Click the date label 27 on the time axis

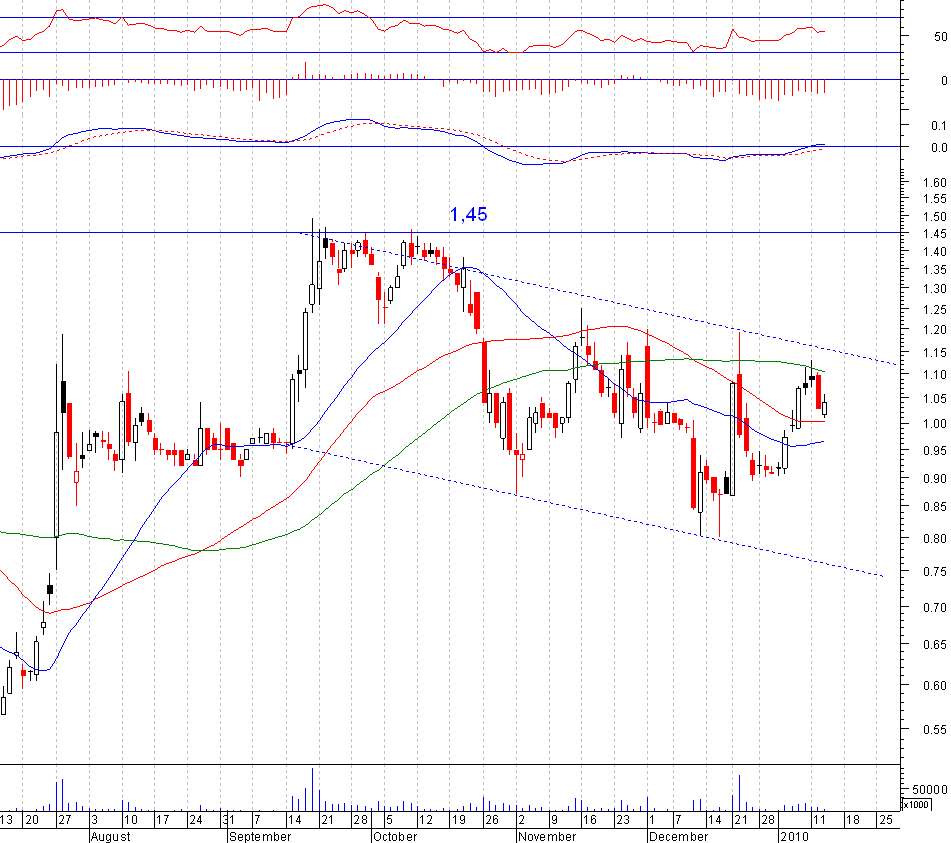click(x=64, y=820)
